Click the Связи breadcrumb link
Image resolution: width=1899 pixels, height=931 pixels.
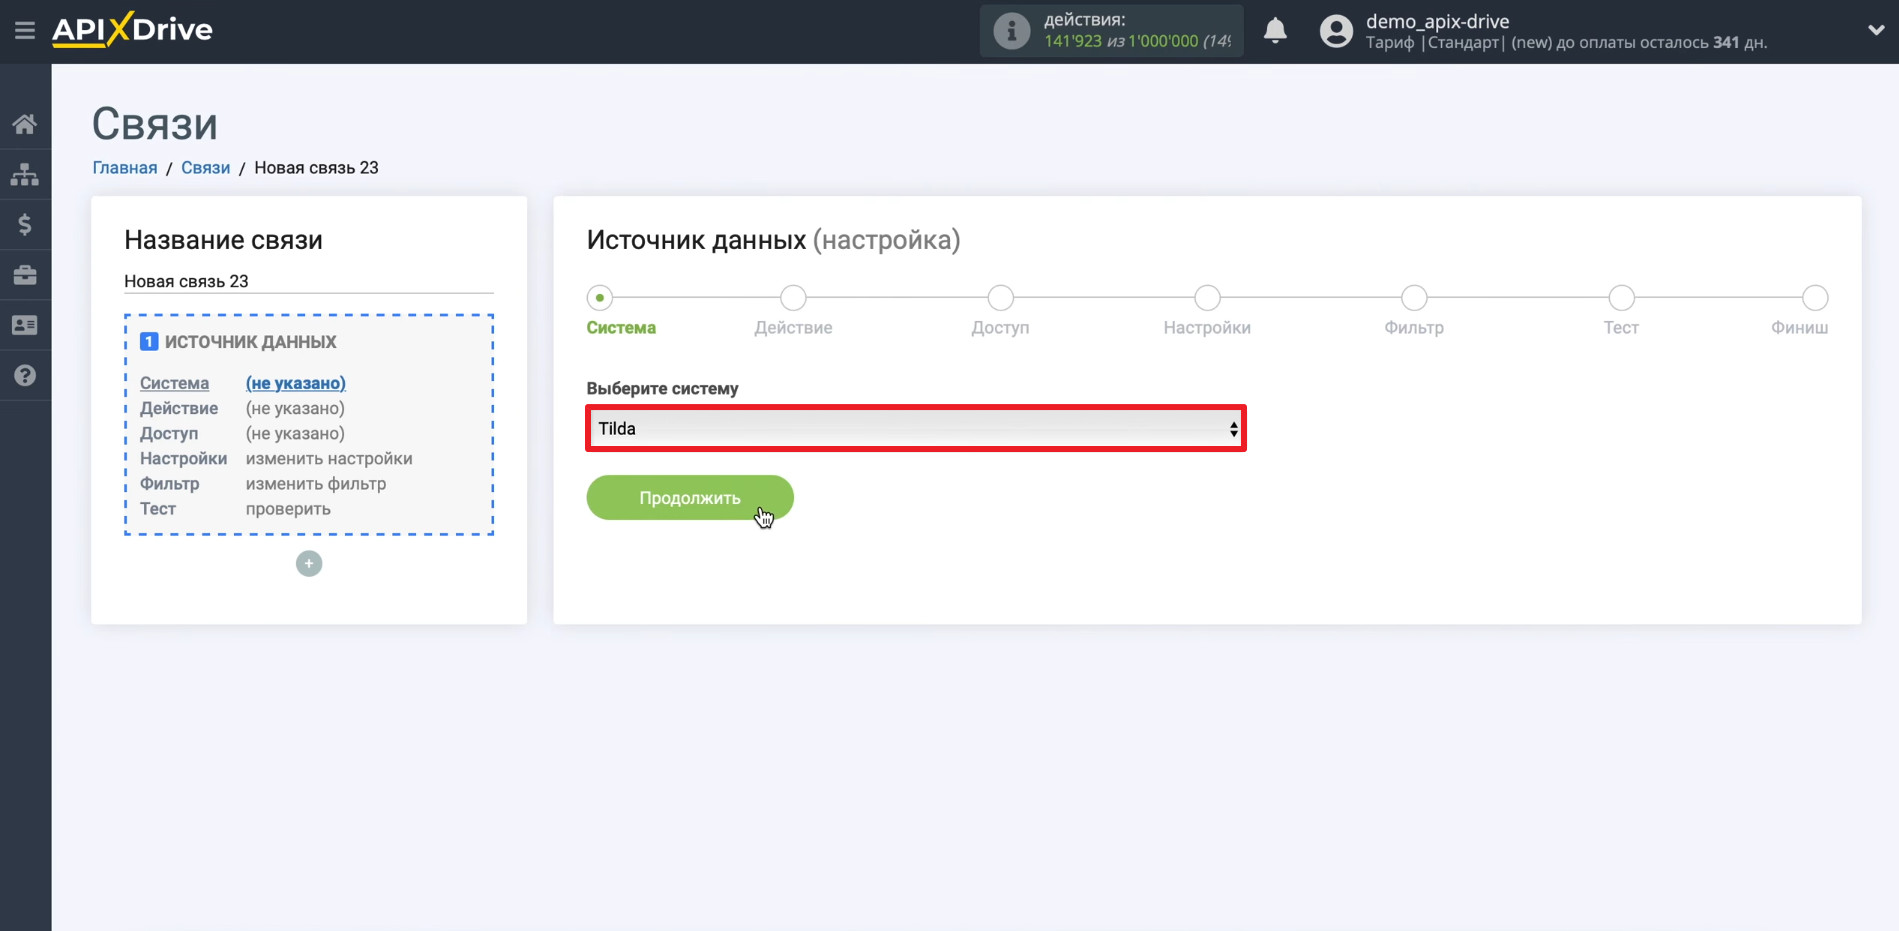[205, 168]
